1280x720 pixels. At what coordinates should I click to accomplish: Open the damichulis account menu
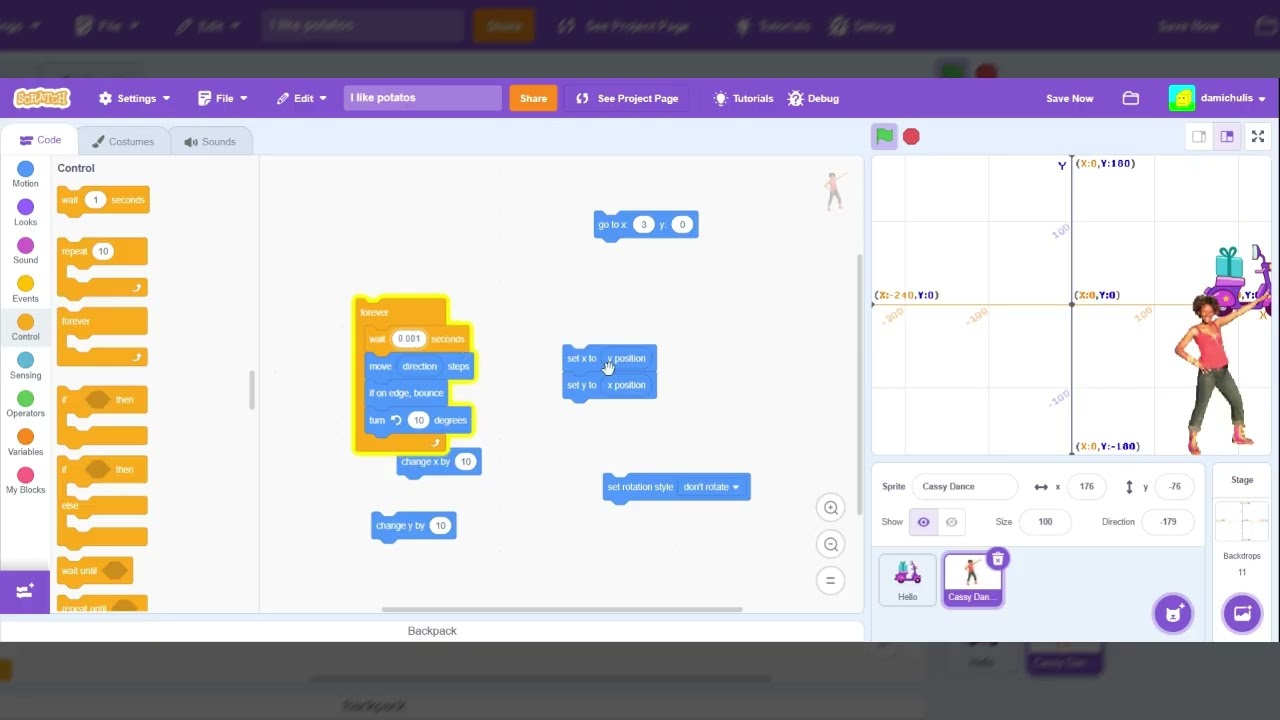(1217, 98)
